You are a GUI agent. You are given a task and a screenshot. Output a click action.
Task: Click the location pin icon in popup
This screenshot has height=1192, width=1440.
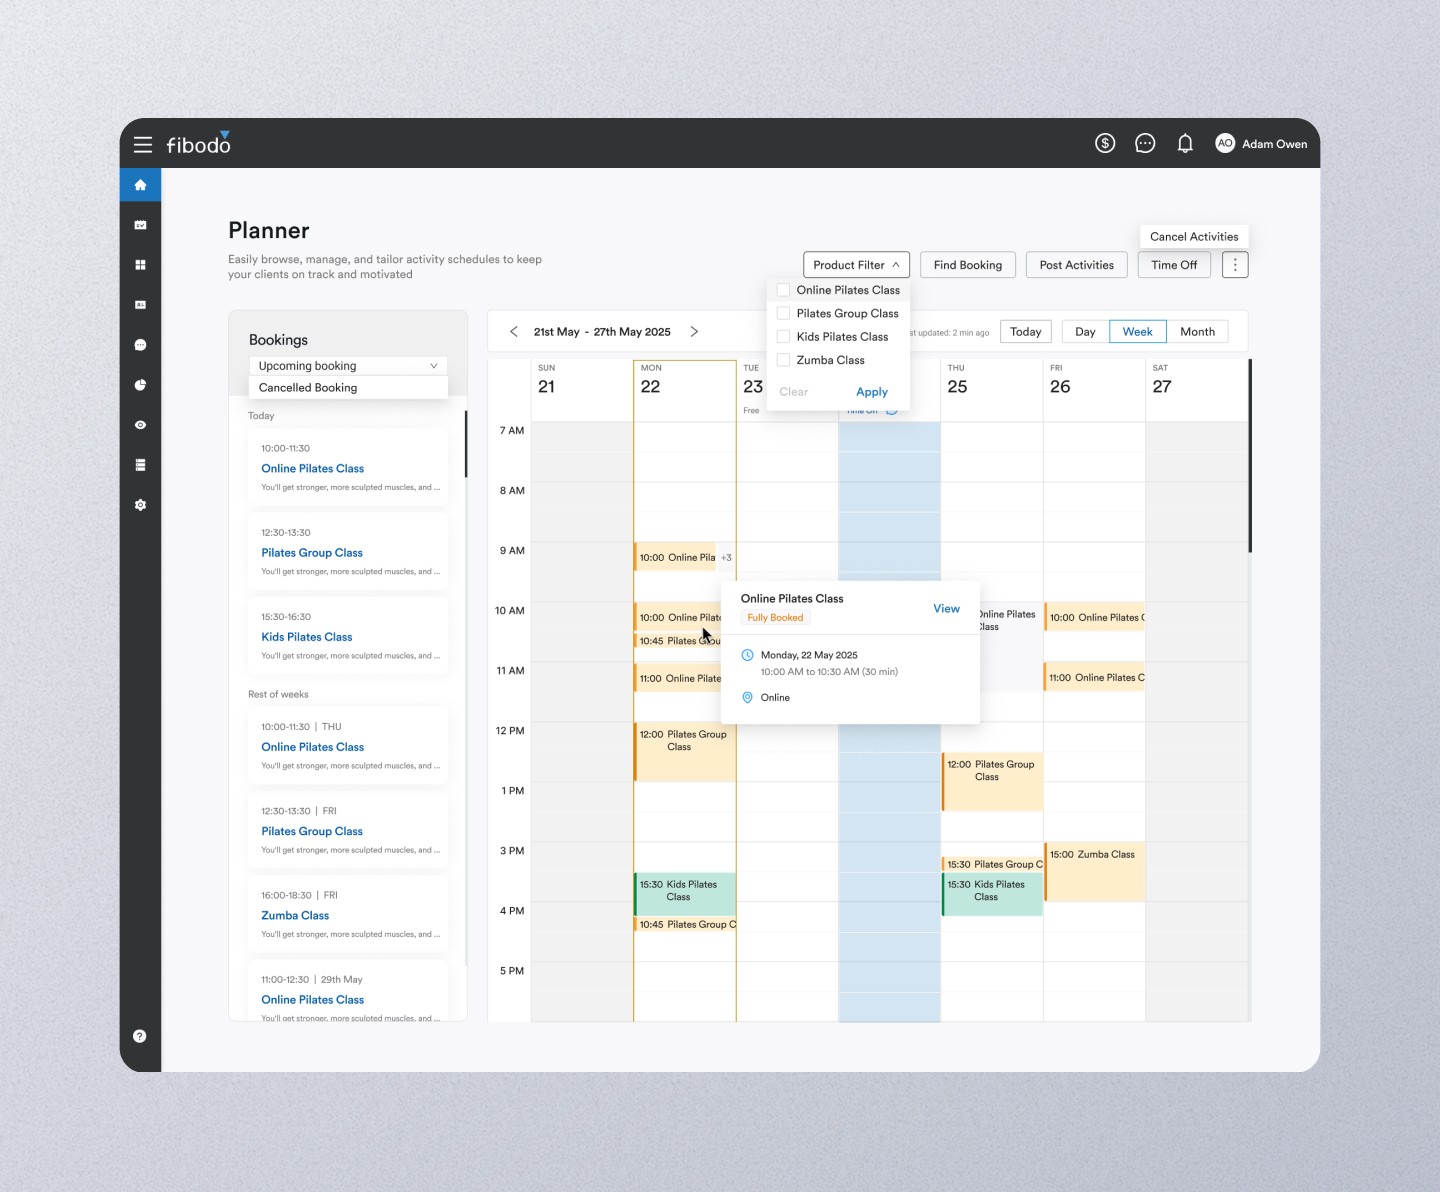747,698
